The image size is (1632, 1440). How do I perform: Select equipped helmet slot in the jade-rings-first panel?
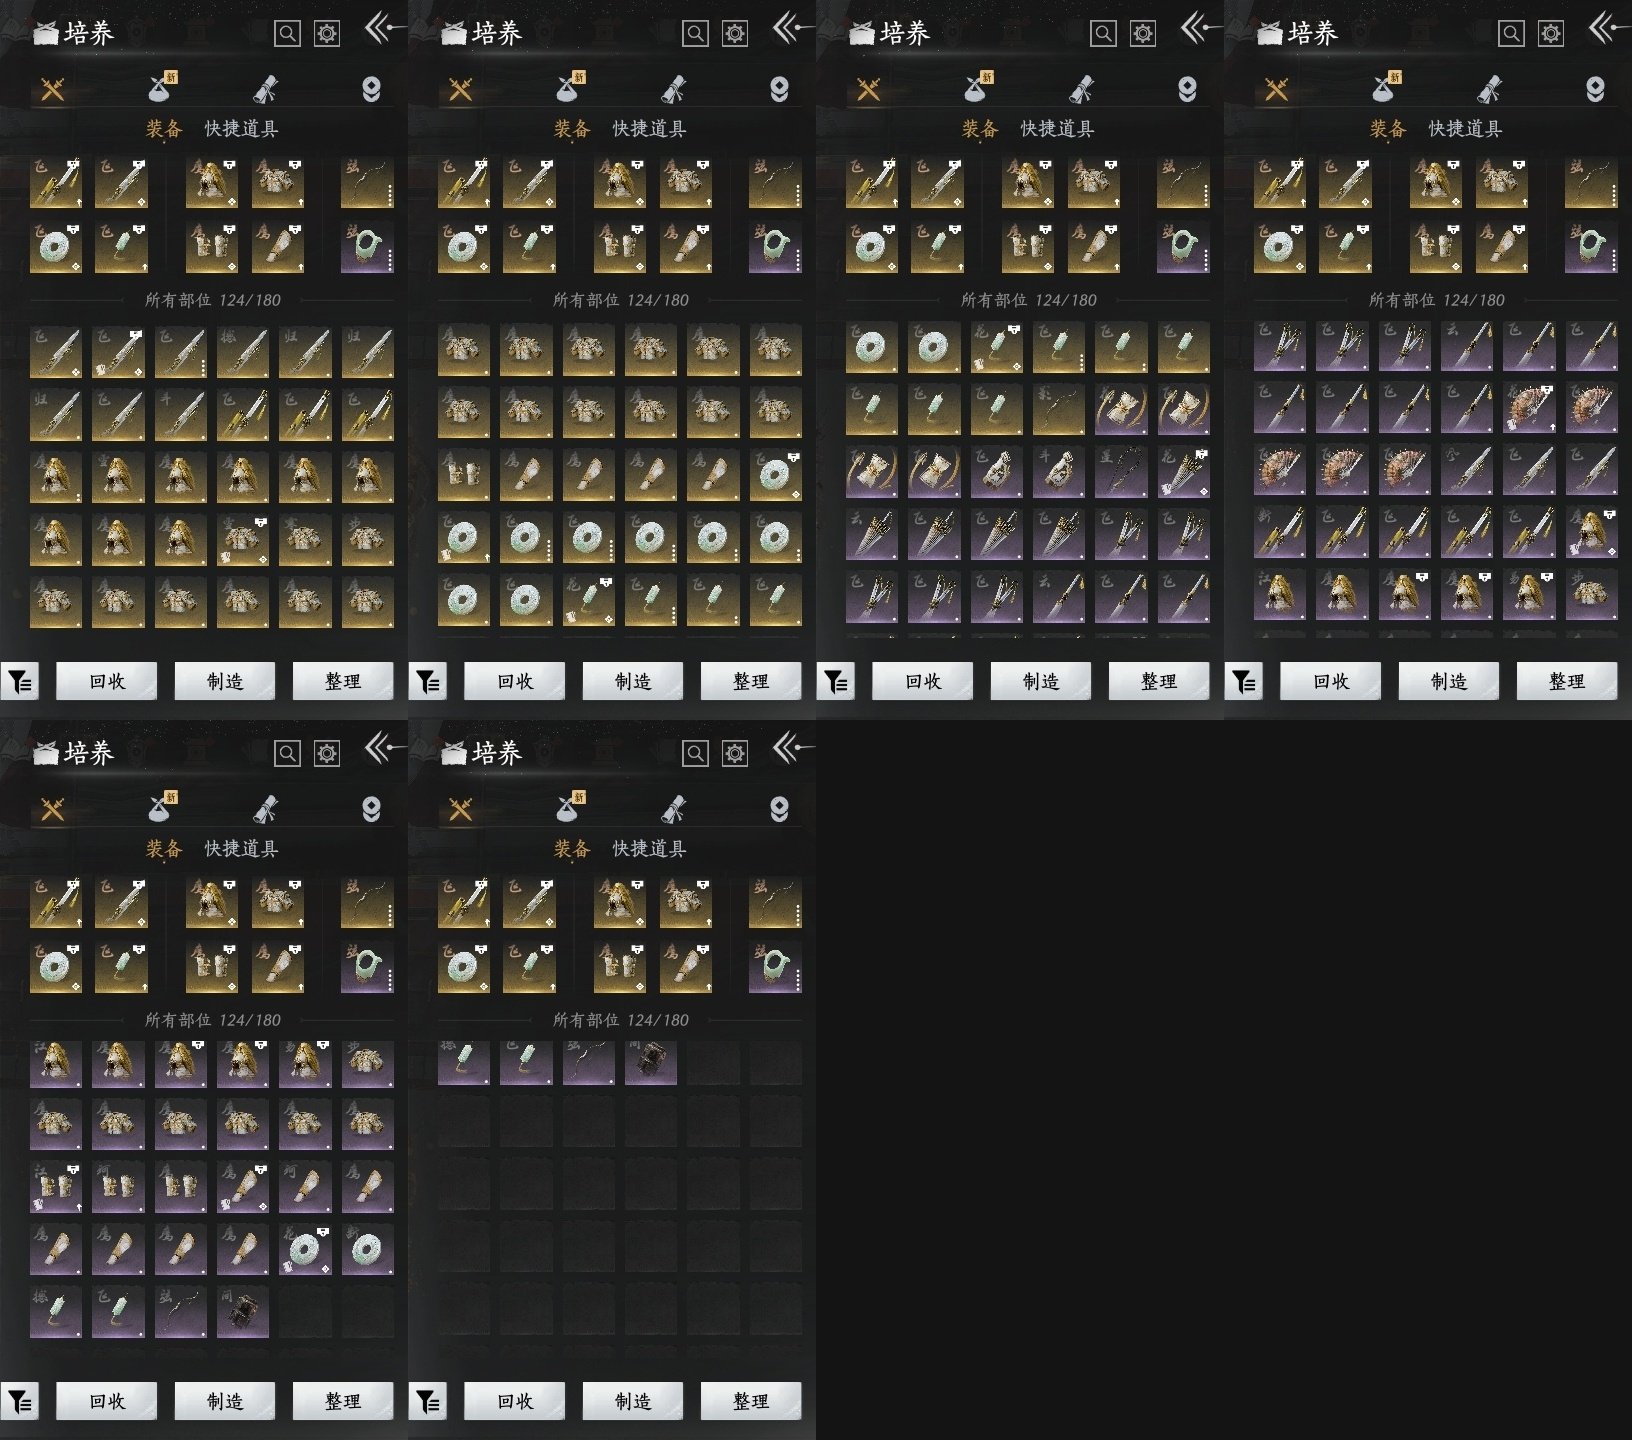click(1028, 183)
